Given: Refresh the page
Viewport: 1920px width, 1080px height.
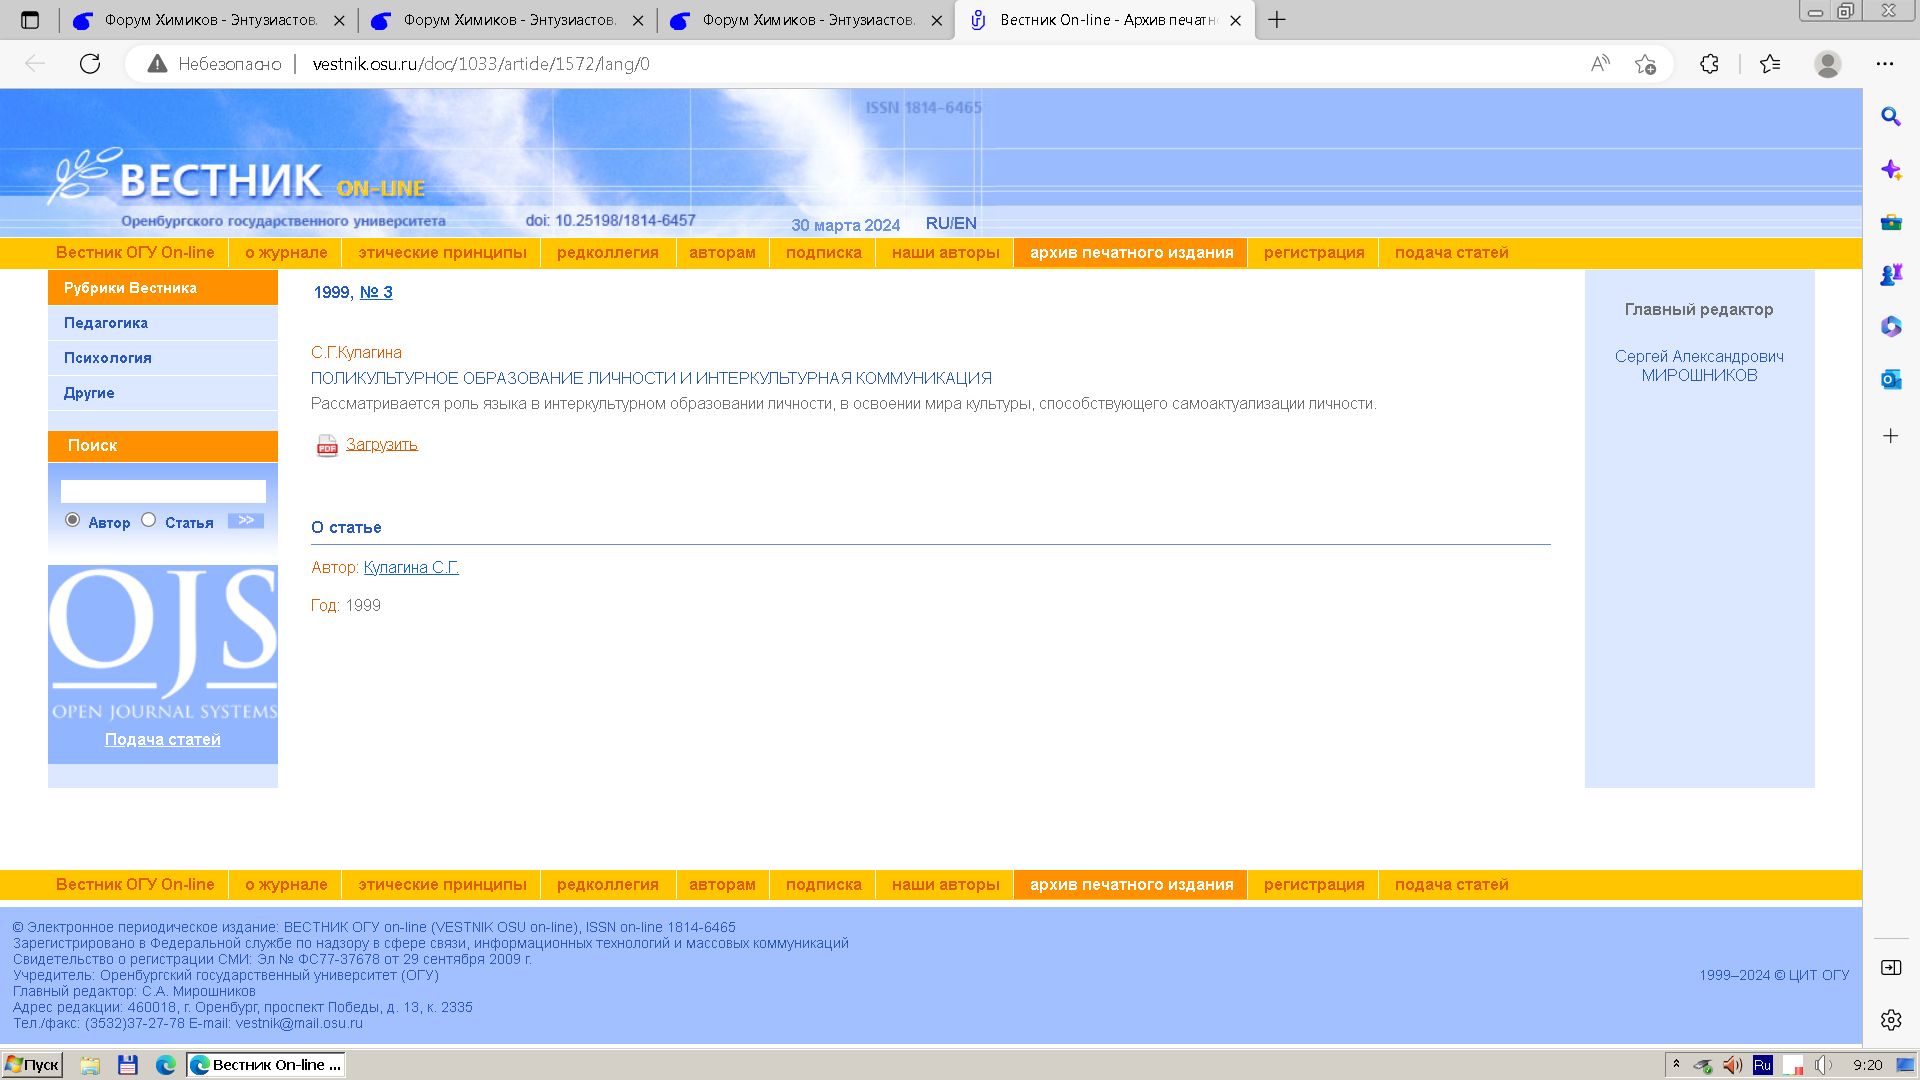Looking at the screenshot, I should pyautogui.click(x=90, y=64).
